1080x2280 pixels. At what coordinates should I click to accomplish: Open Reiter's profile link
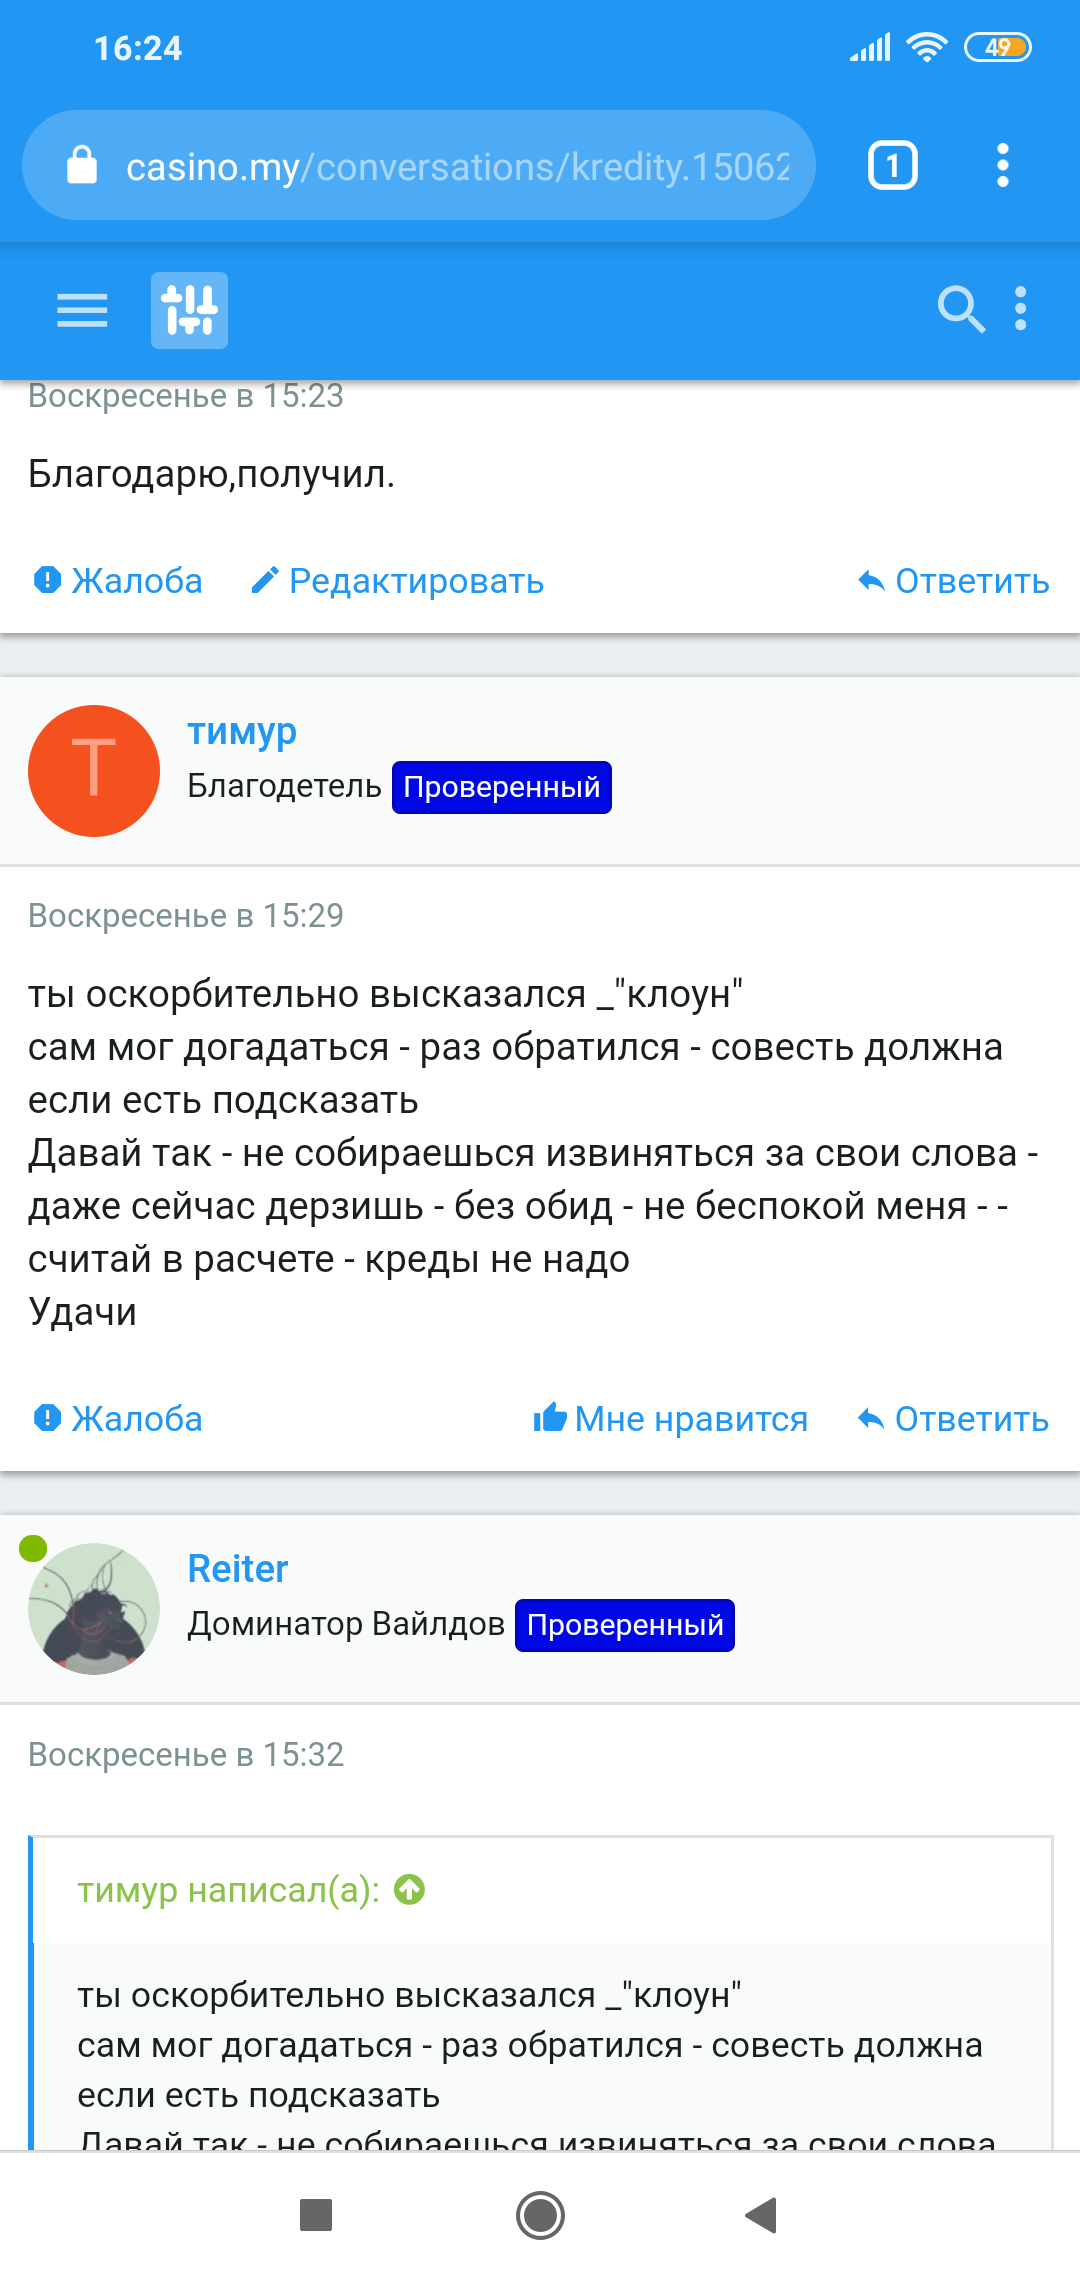237,1569
